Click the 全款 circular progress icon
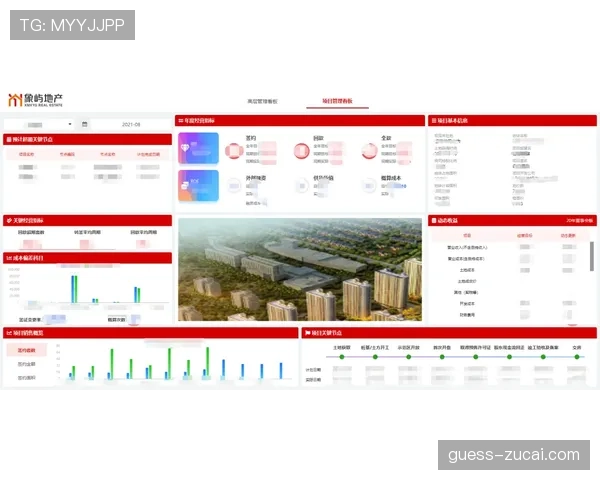 pos(368,150)
